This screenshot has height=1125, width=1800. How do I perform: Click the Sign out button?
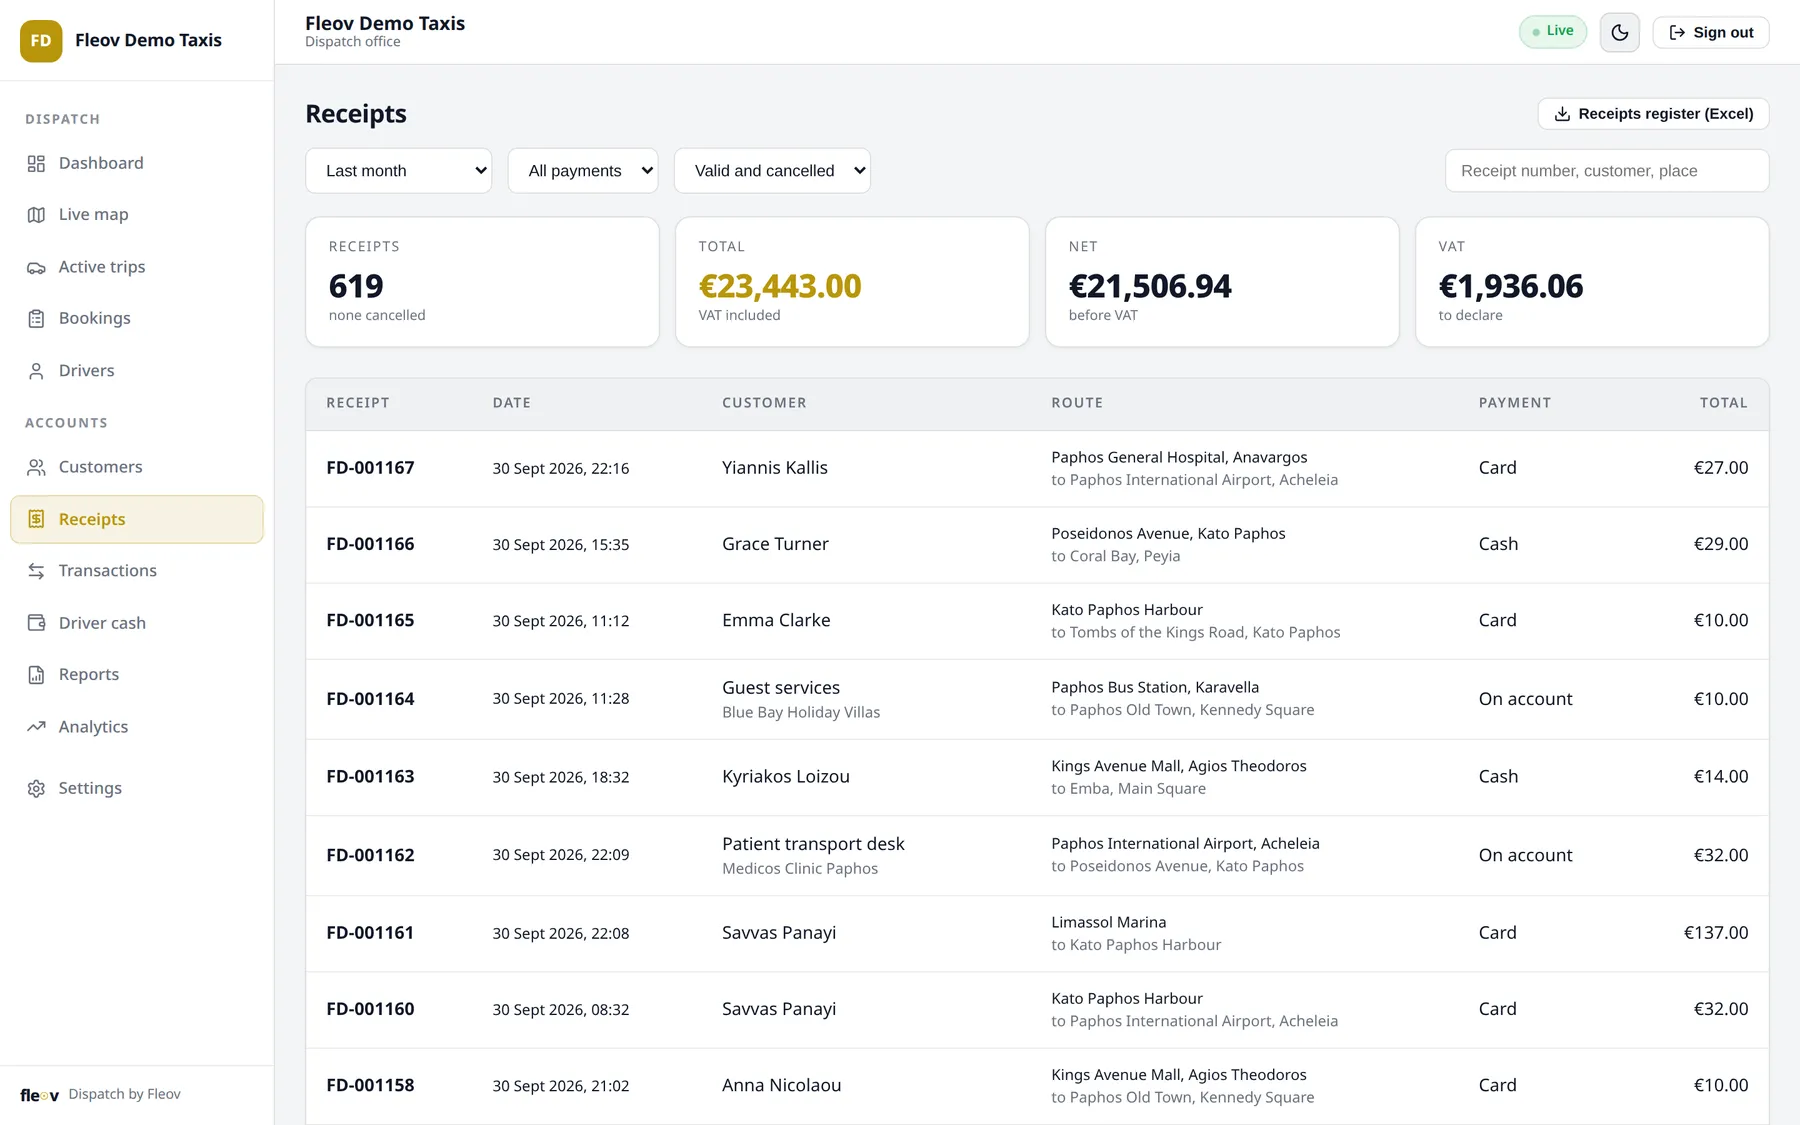tap(1710, 32)
